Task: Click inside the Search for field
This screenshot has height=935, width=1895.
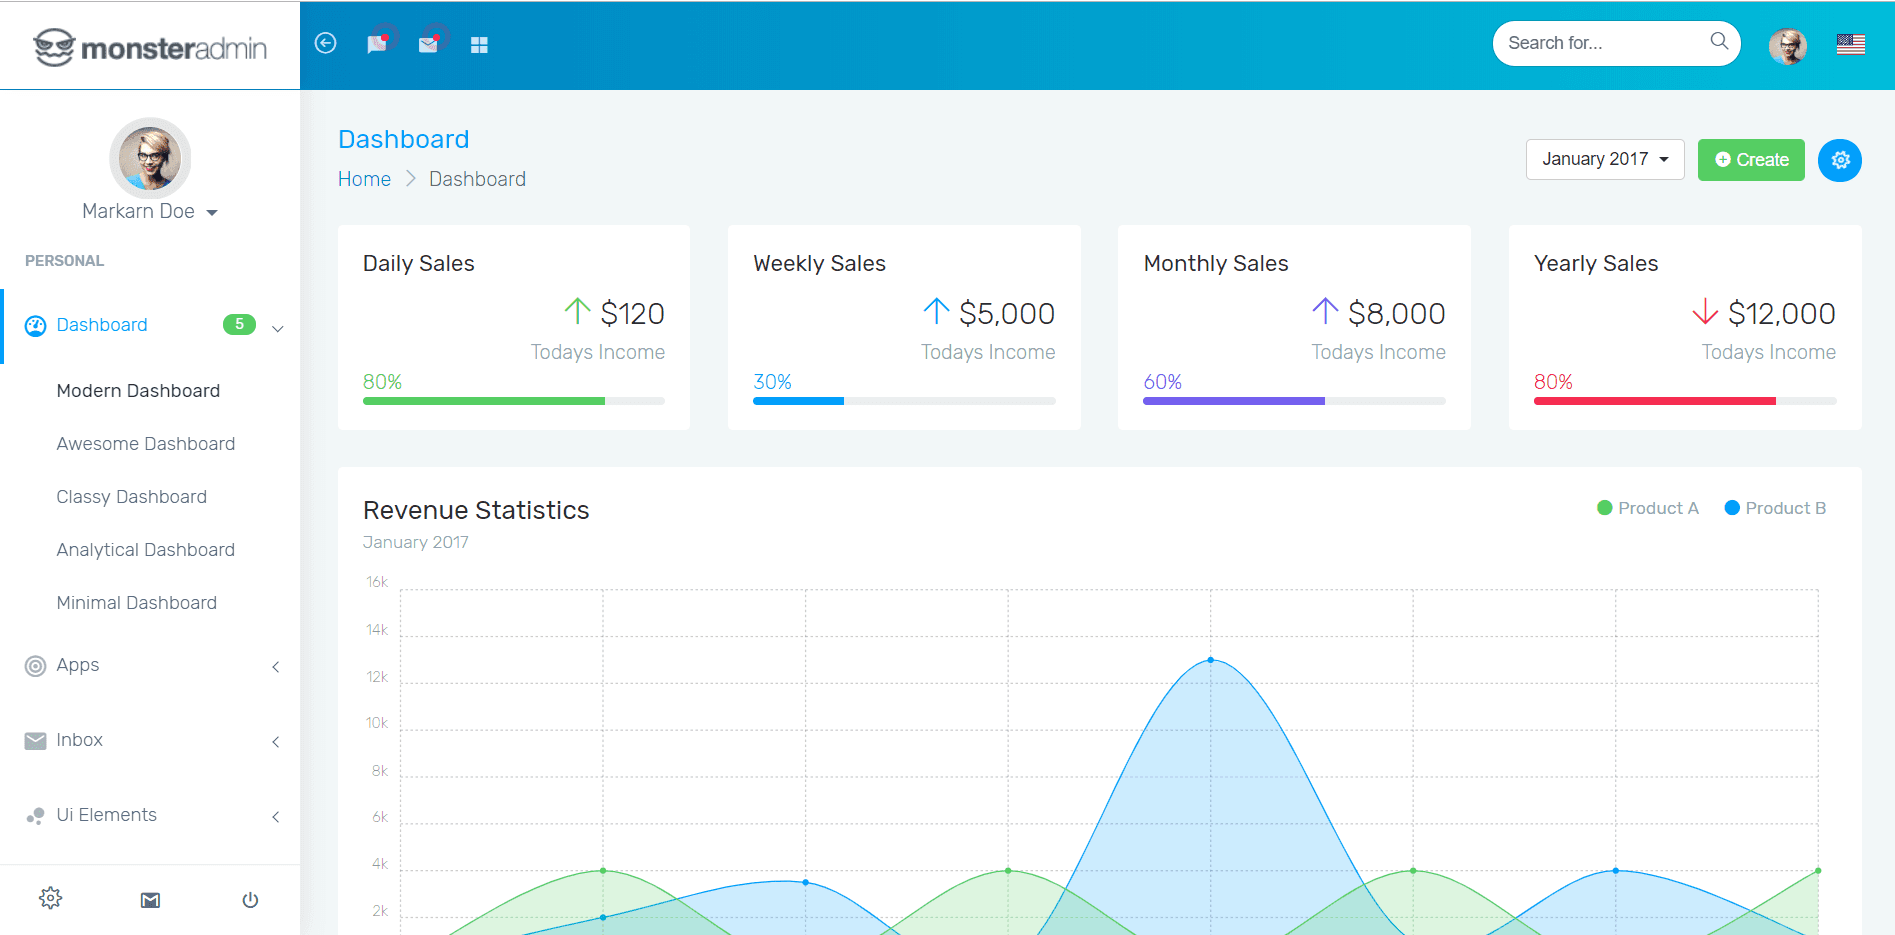Action: [1600, 43]
